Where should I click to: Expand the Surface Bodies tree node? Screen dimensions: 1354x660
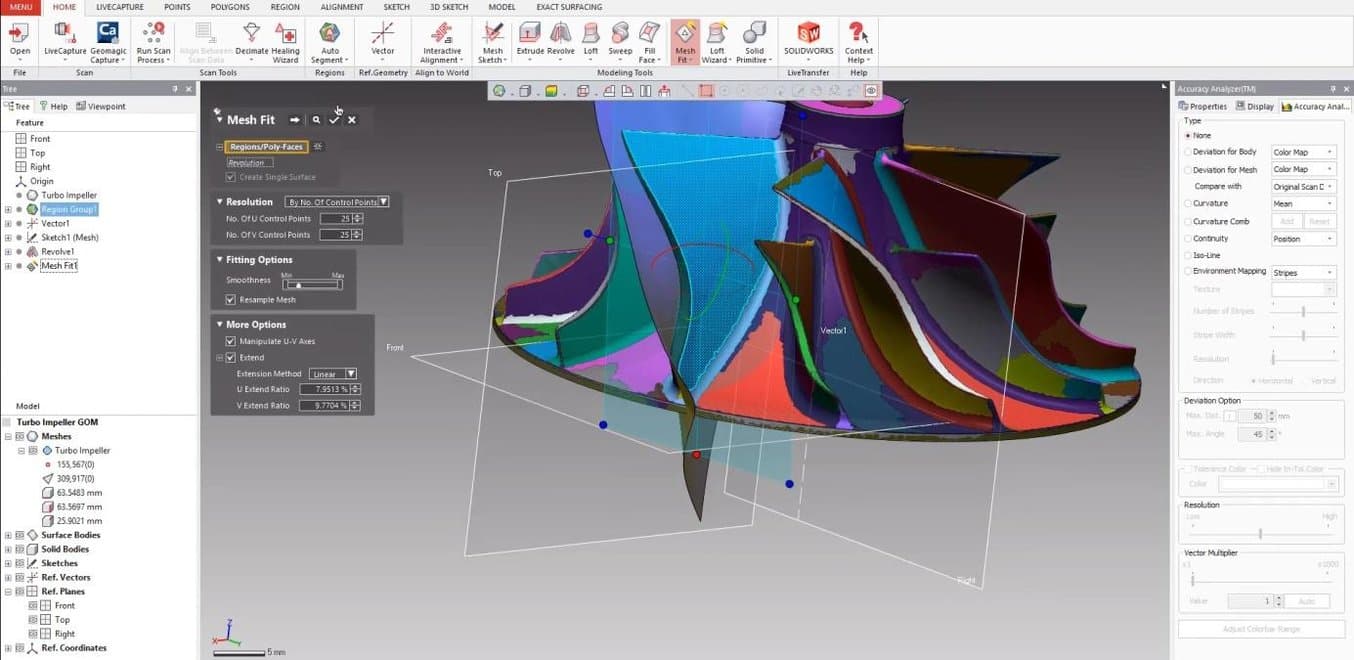point(8,535)
